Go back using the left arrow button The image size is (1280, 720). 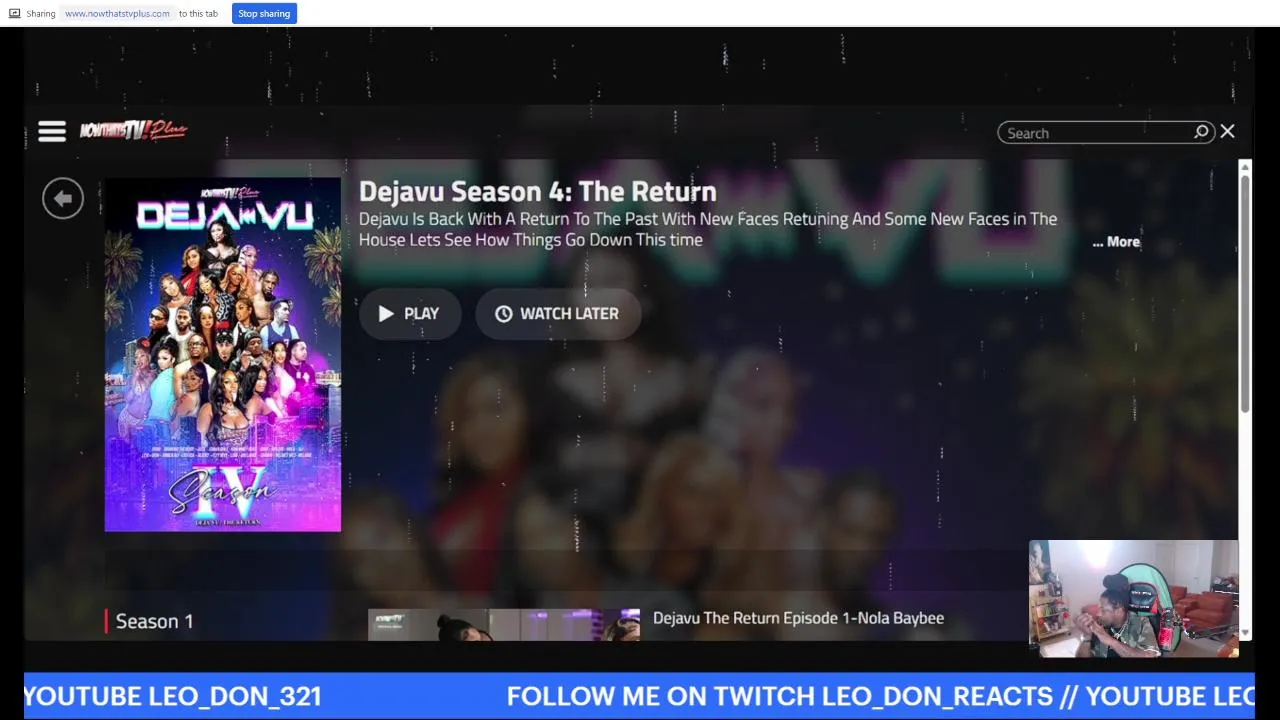coord(63,198)
